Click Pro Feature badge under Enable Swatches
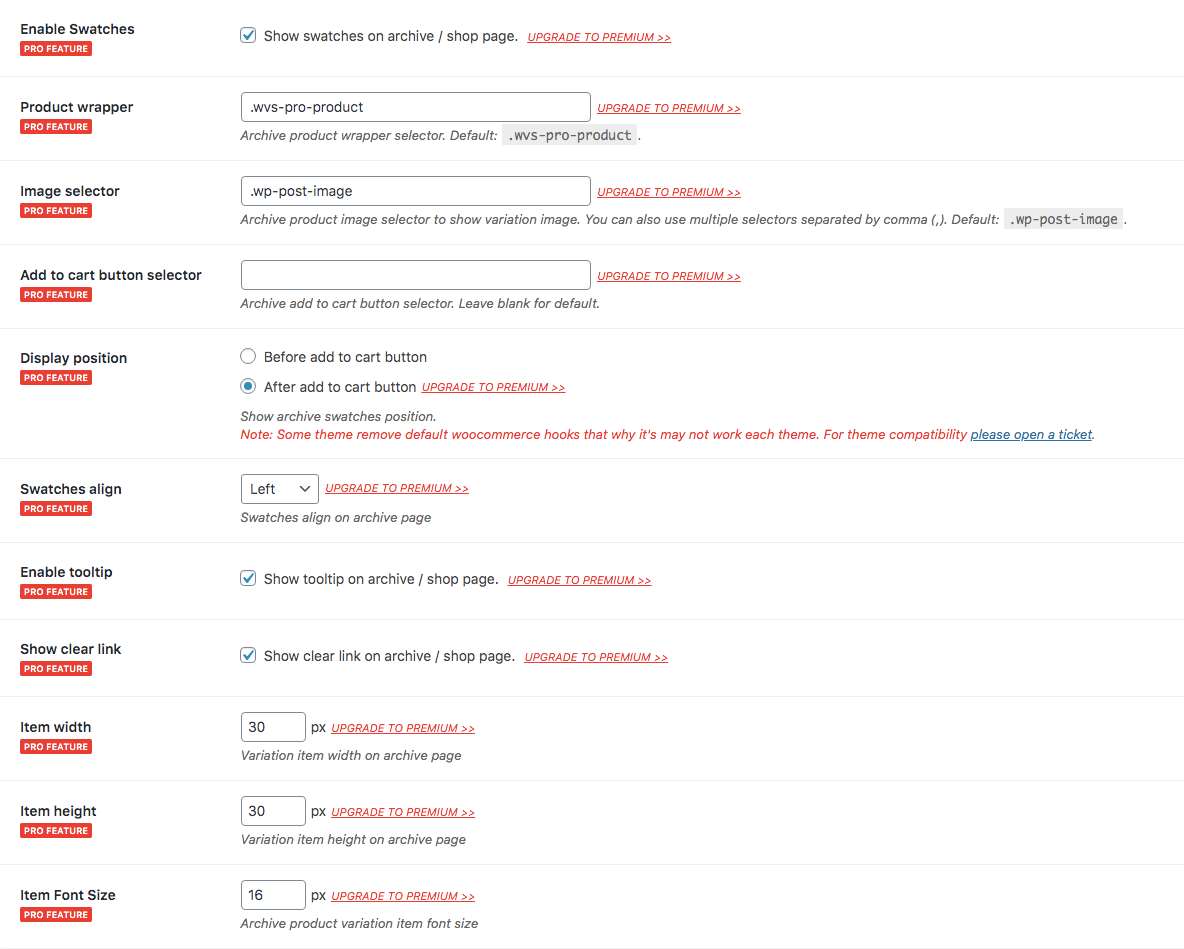The image size is (1184, 949). click(56, 49)
